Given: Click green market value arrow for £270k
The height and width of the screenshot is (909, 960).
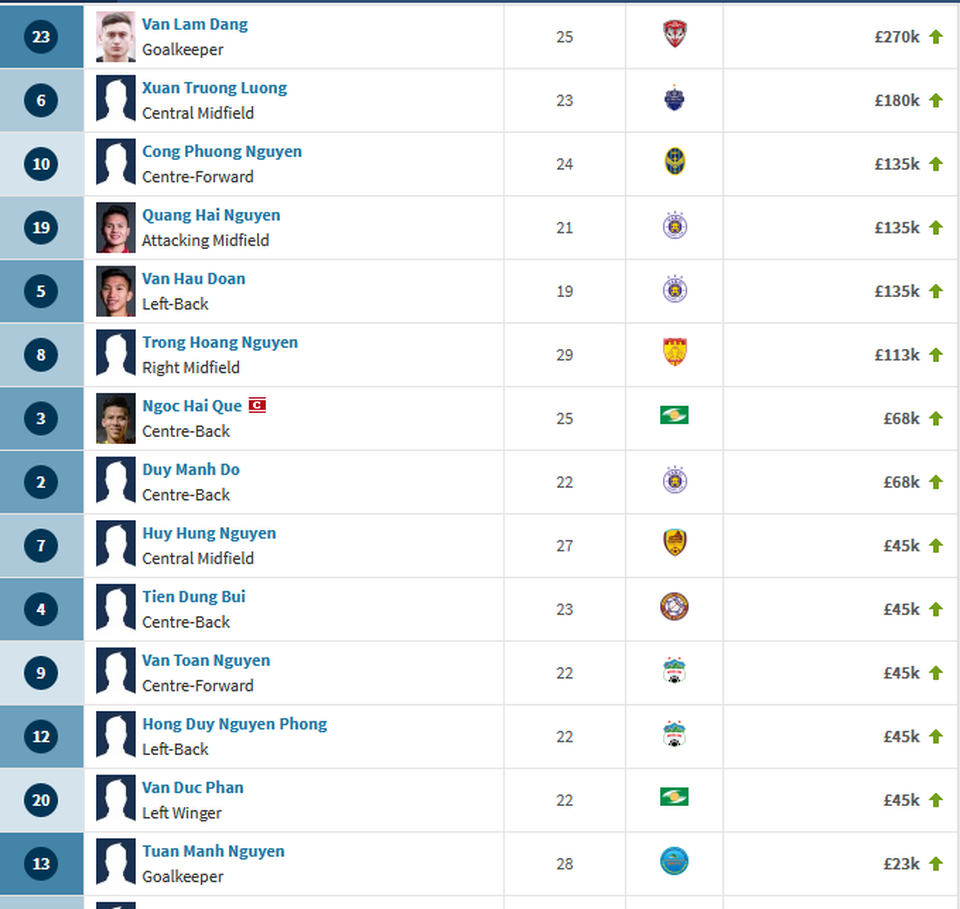Looking at the screenshot, I should coord(936,37).
